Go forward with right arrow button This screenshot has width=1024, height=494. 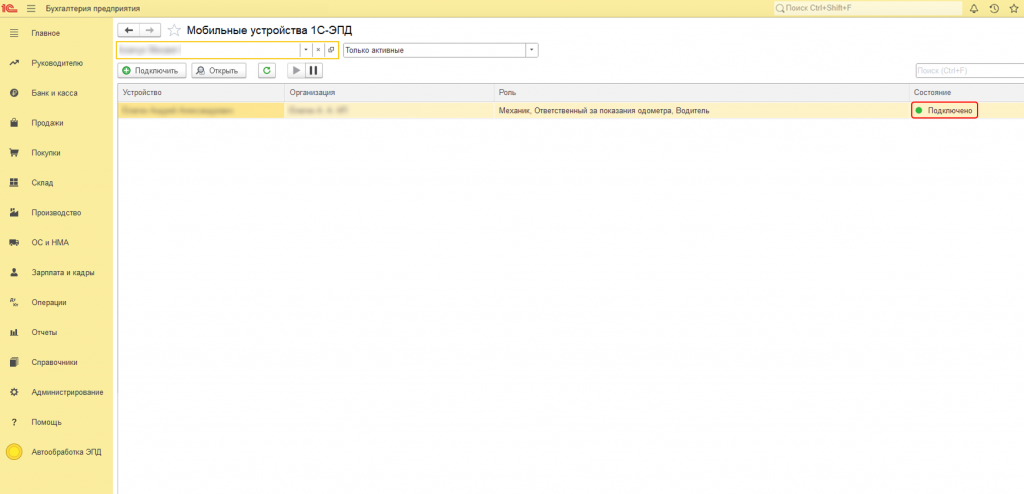(150, 30)
